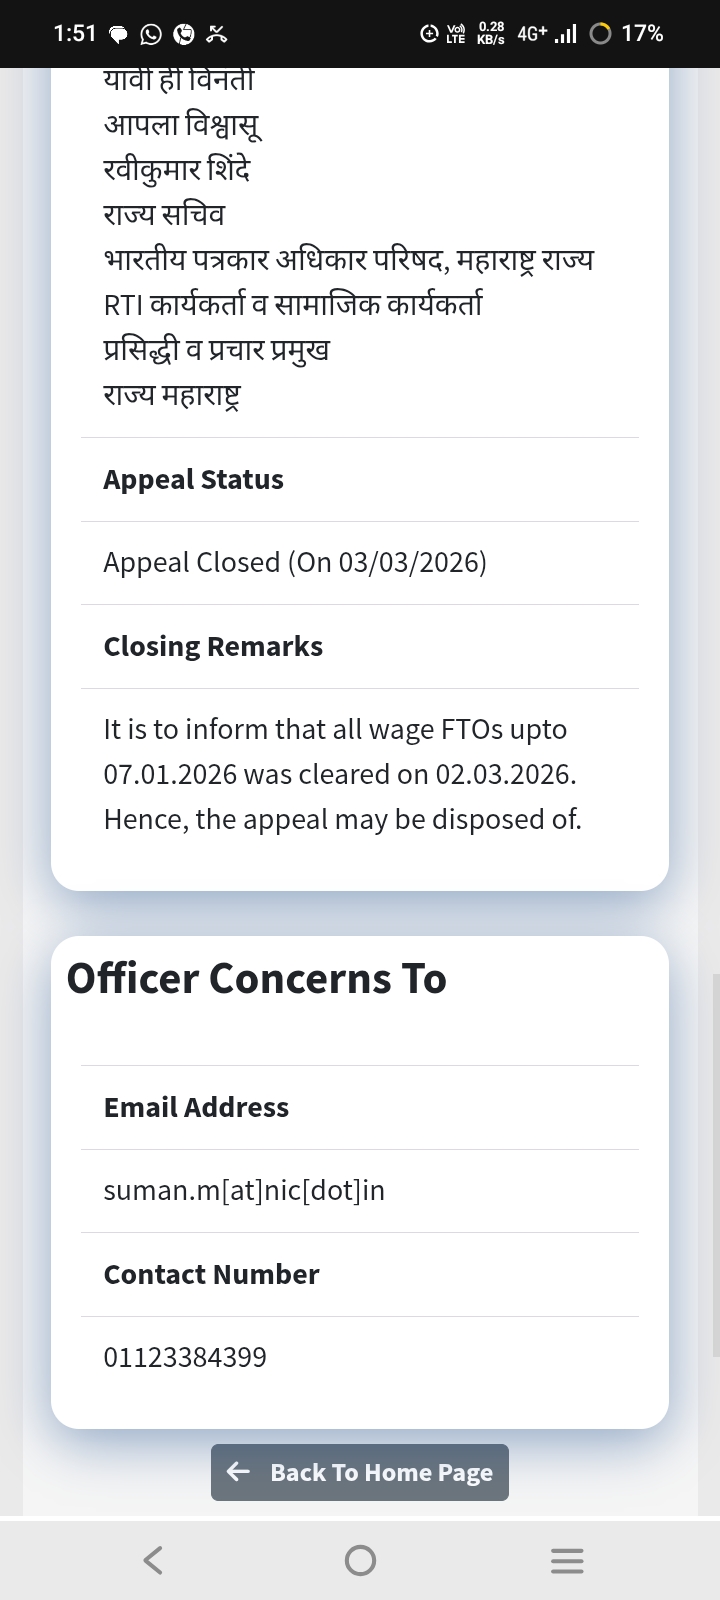Tap the Back To Home Page button

pos(360,1472)
